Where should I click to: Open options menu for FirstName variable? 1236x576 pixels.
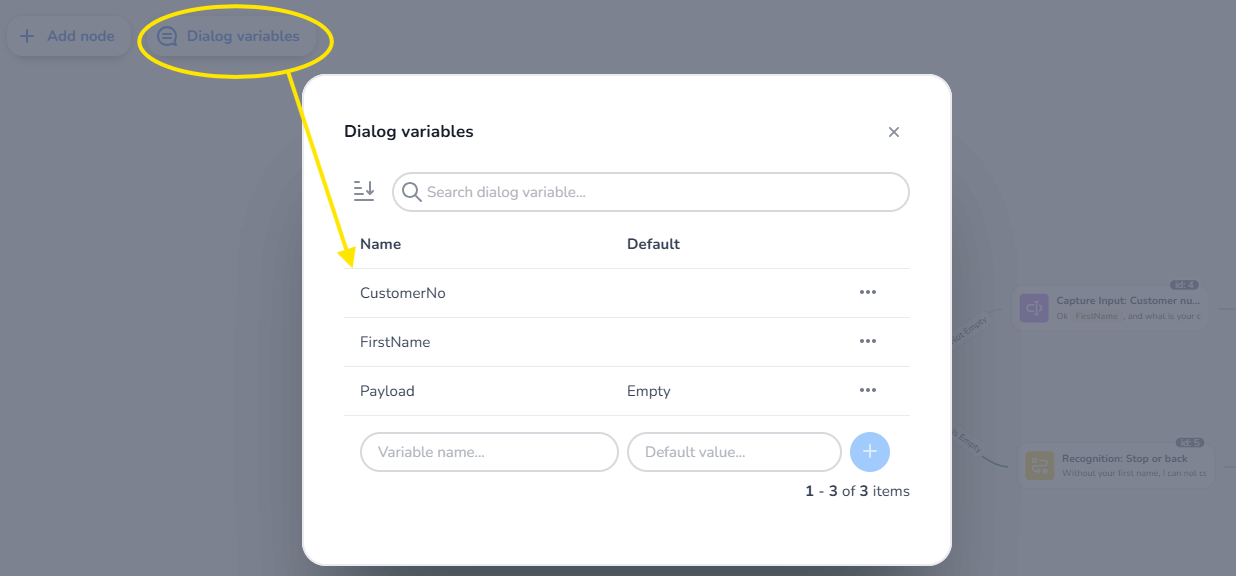tap(867, 341)
